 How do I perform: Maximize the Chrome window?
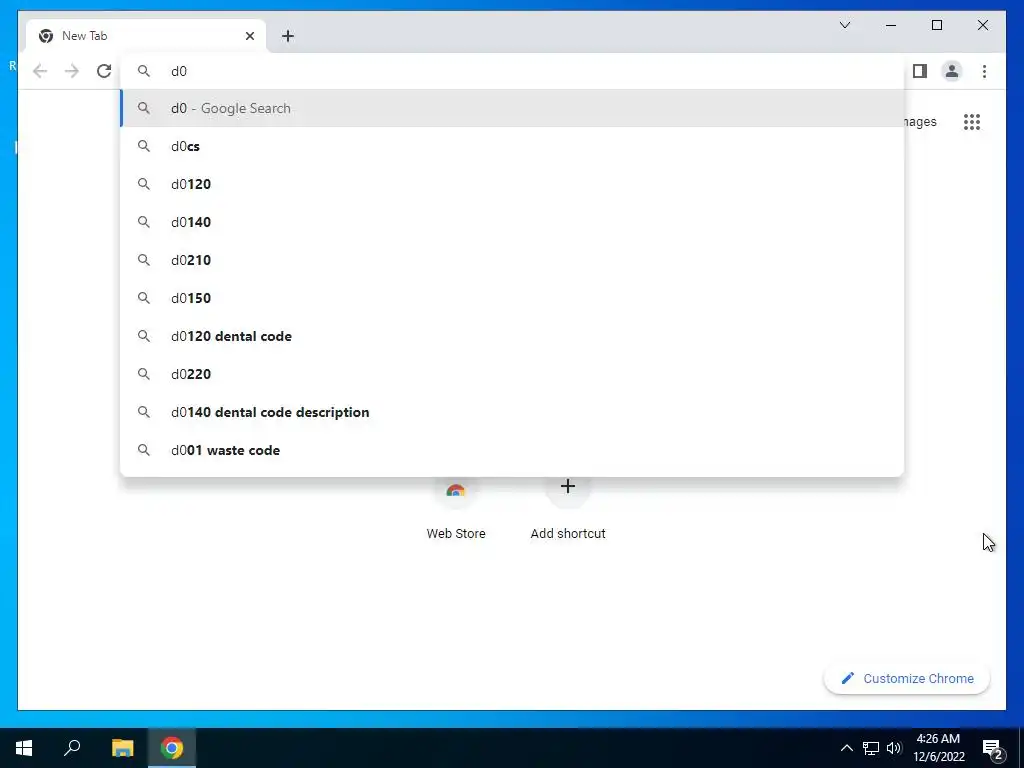click(x=936, y=25)
